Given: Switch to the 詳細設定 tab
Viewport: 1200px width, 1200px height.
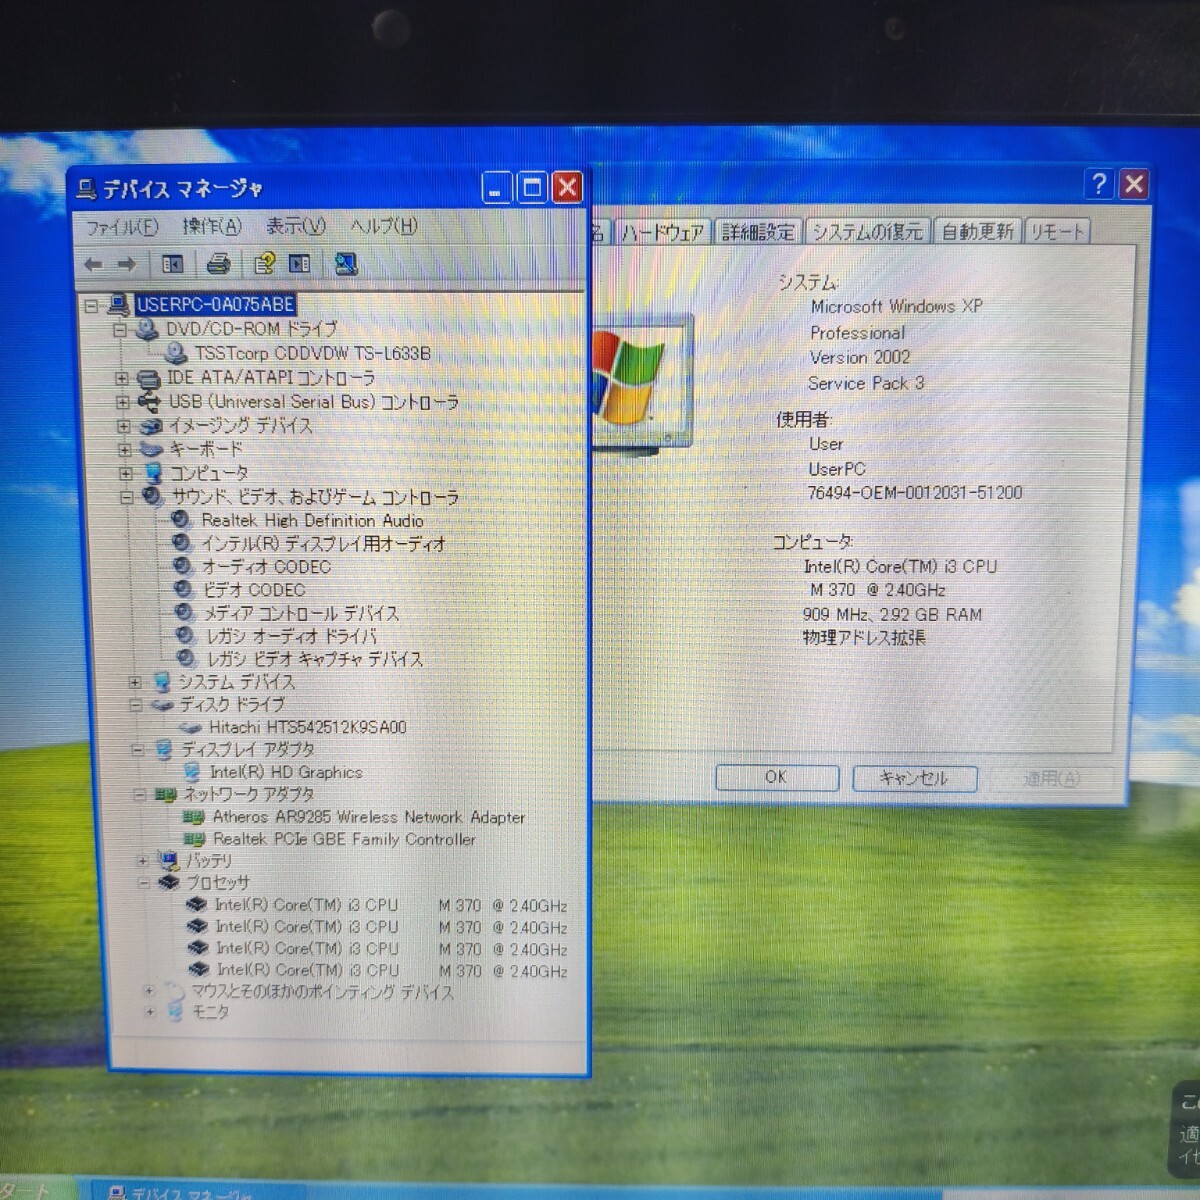Looking at the screenshot, I should pyautogui.click(x=758, y=232).
